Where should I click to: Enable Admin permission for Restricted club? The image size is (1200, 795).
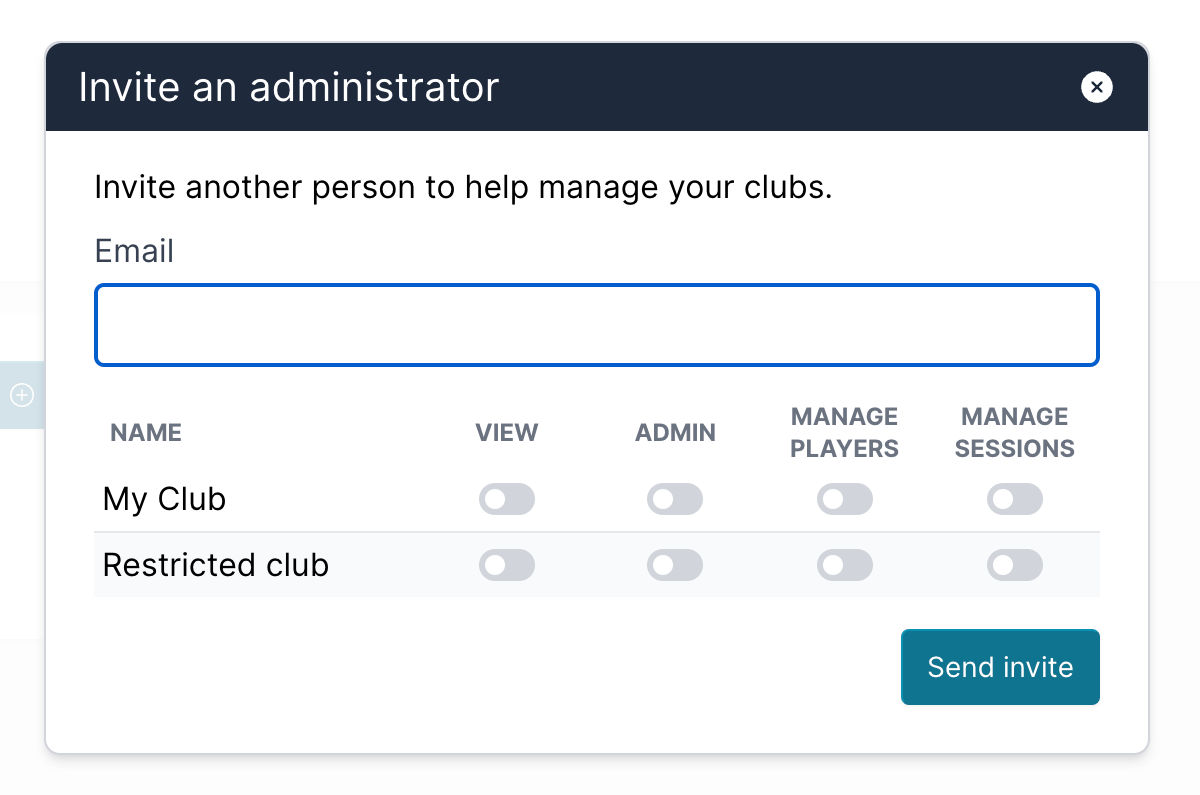(675, 565)
